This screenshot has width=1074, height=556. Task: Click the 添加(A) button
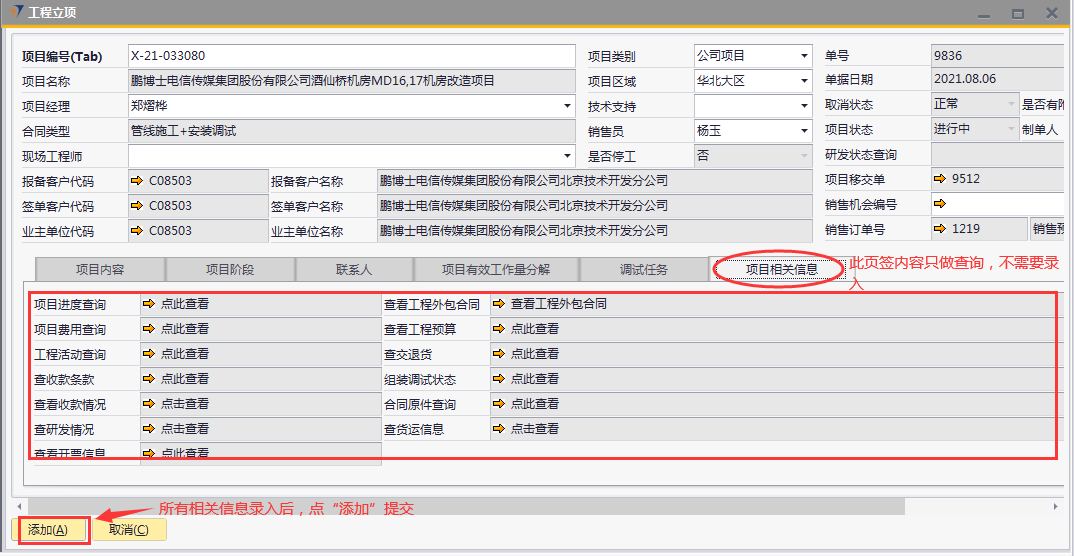pyautogui.click(x=48, y=530)
